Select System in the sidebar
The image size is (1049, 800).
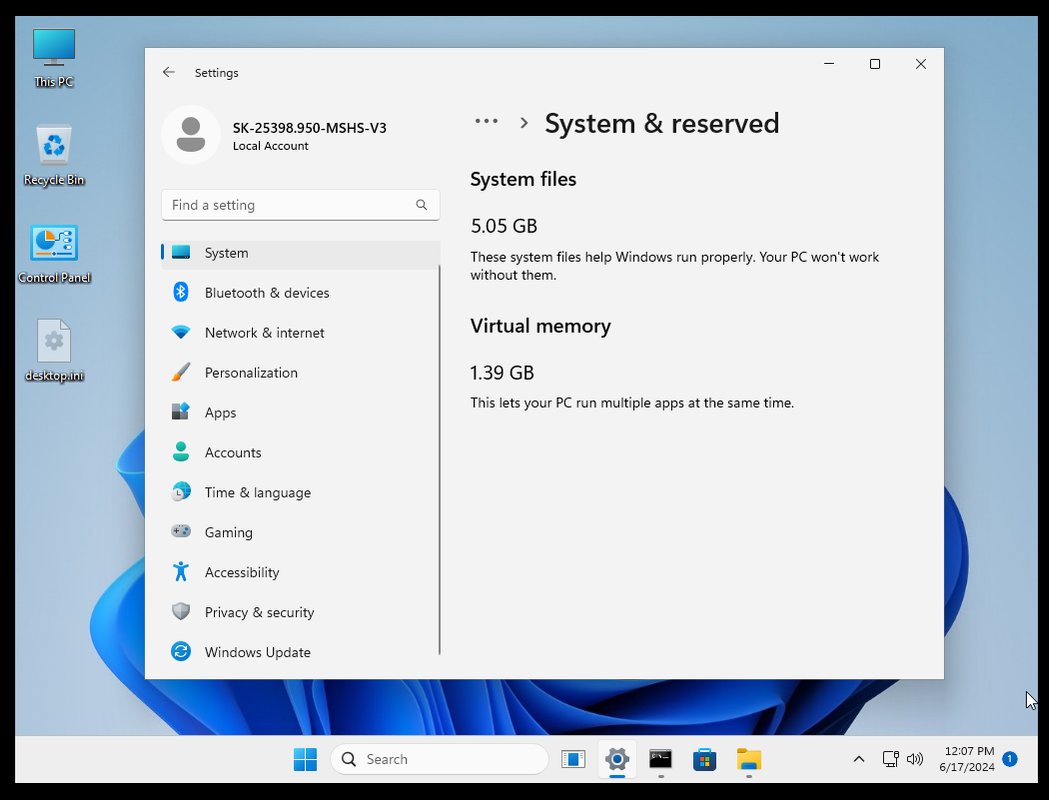click(300, 253)
